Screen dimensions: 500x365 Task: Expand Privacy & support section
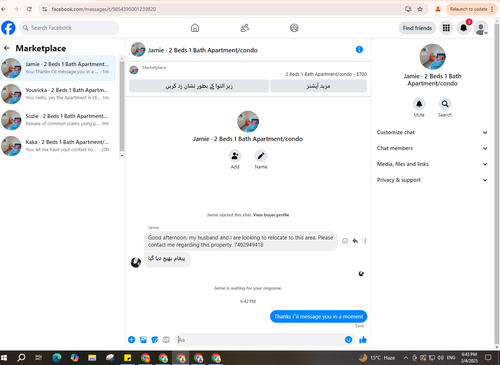[432, 180]
